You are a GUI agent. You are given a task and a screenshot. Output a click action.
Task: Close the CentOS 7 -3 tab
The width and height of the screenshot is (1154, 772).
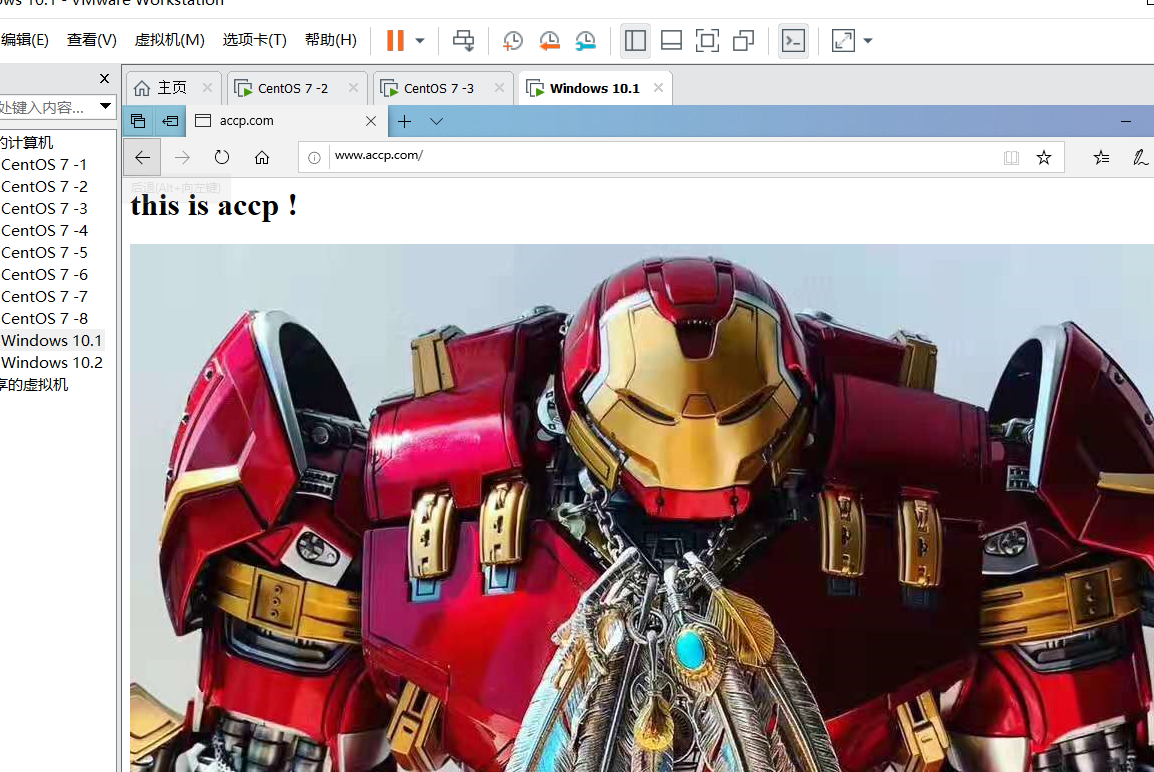tap(499, 88)
